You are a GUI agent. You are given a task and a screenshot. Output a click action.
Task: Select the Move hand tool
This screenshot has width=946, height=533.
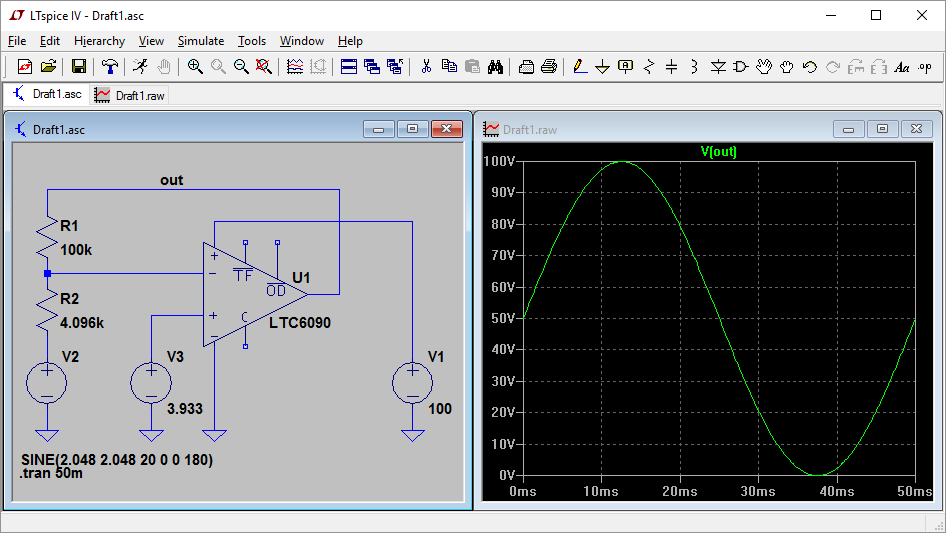tap(764, 66)
